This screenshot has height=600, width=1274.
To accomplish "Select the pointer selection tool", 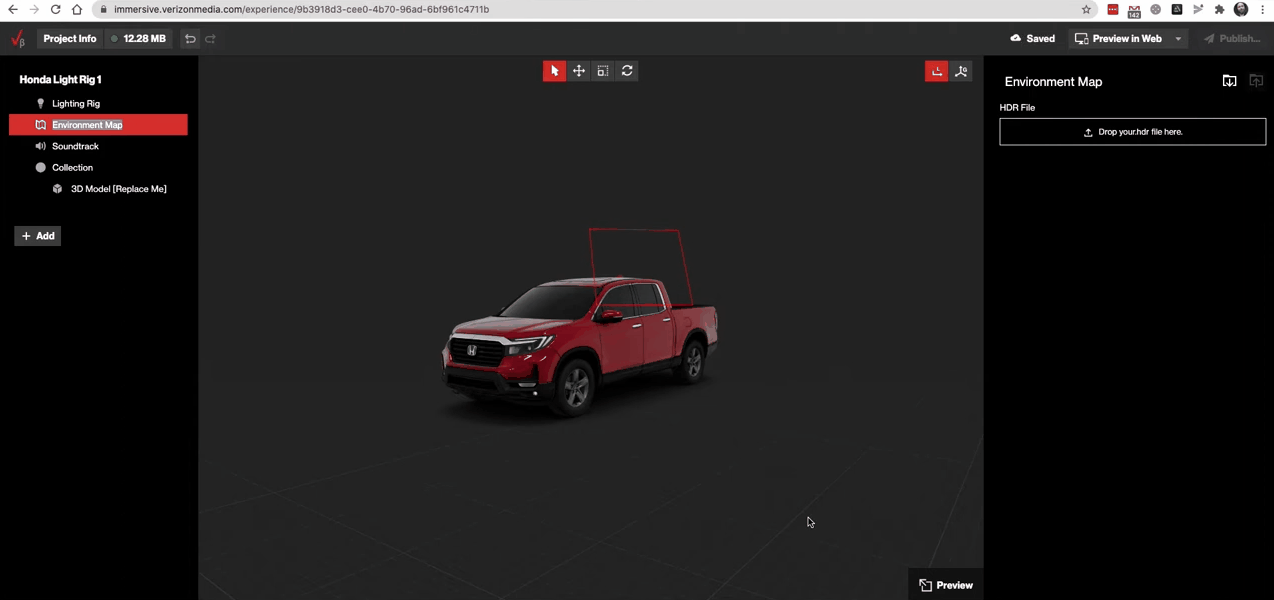I will tap(554, 71).
